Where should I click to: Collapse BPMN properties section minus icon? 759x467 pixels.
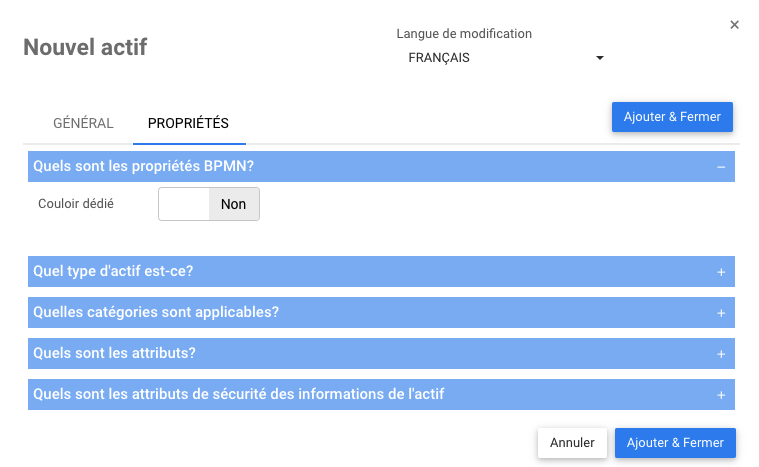click(x=720, y=167)
